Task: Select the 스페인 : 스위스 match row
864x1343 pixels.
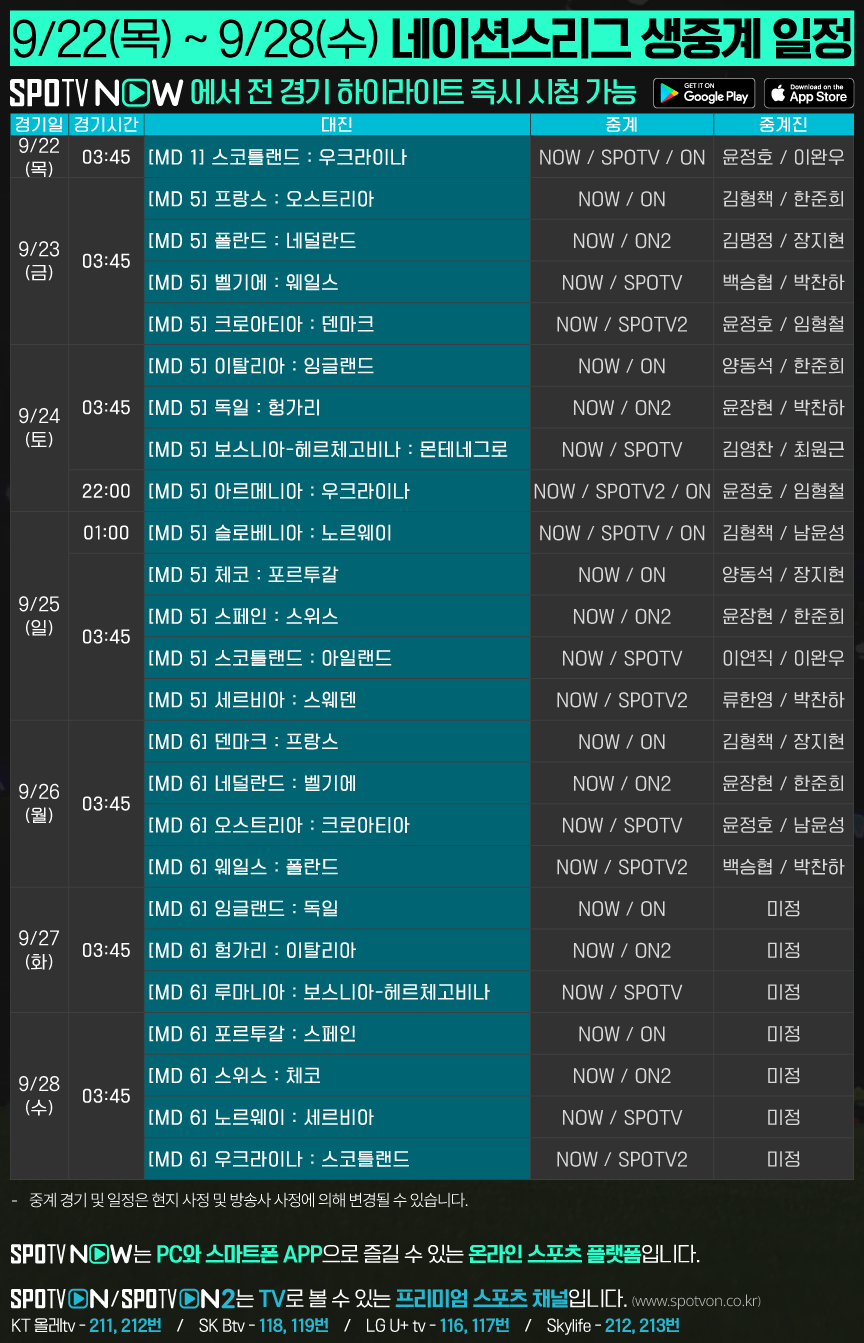Action: [337, 617]
